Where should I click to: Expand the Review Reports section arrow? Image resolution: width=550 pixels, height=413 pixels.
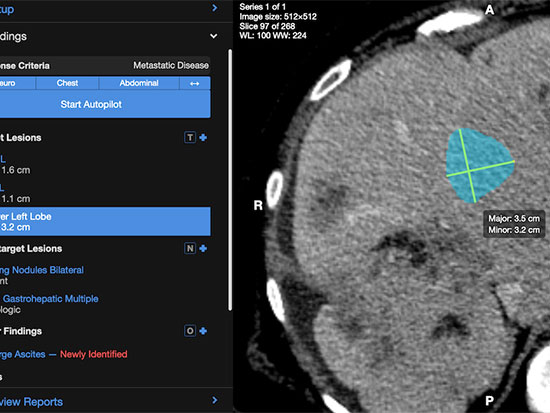coord(215,400)
